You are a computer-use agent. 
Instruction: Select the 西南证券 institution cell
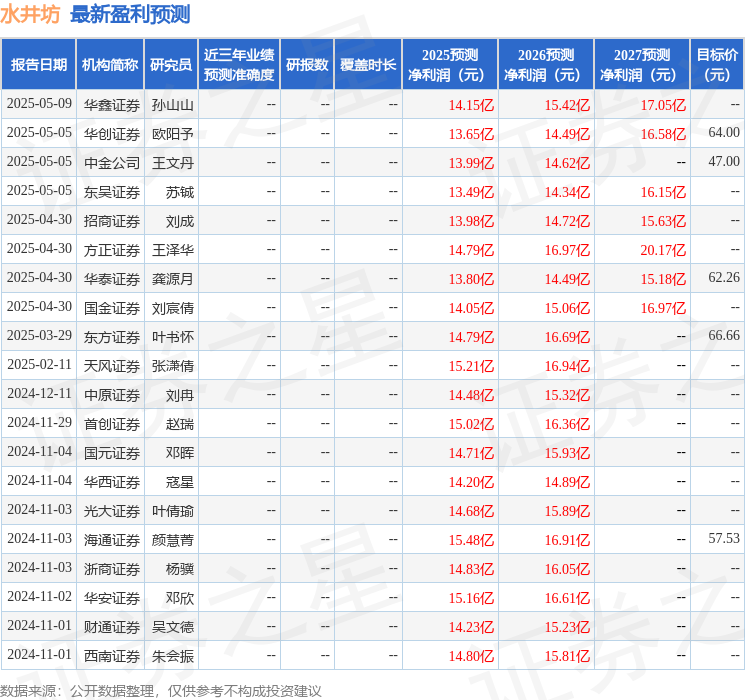click(112, 655)
